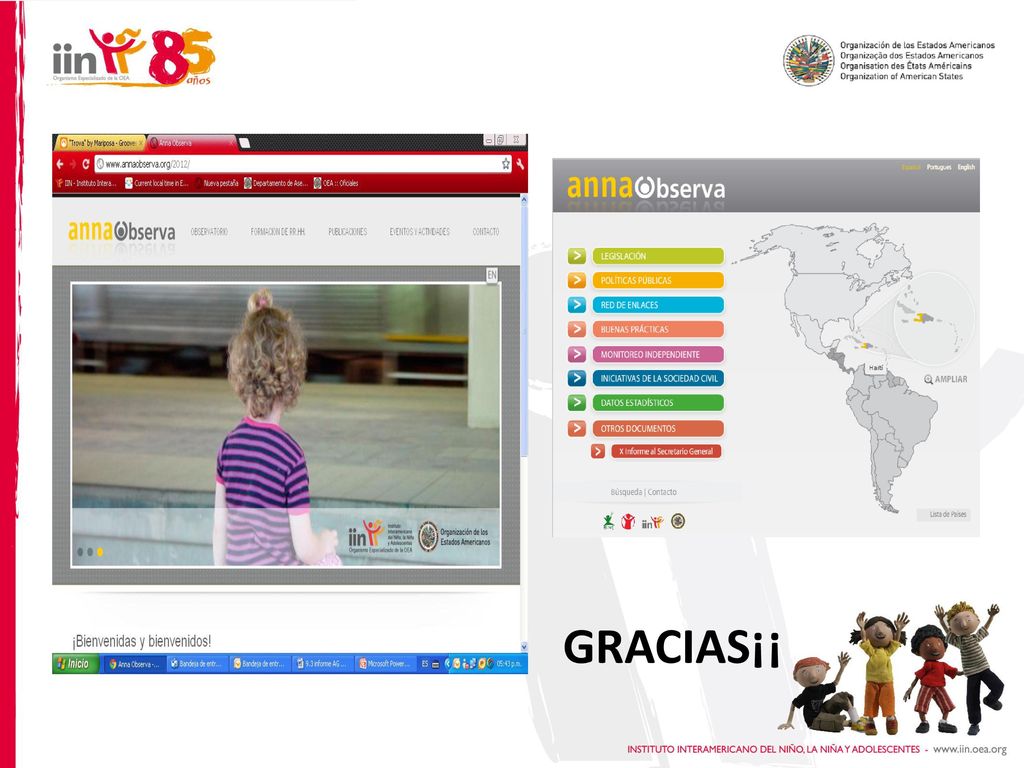This screenshot has height=768, width=1024.
Task: Open the Nueva pestaña bookmark
Action: tap(216, 184)
